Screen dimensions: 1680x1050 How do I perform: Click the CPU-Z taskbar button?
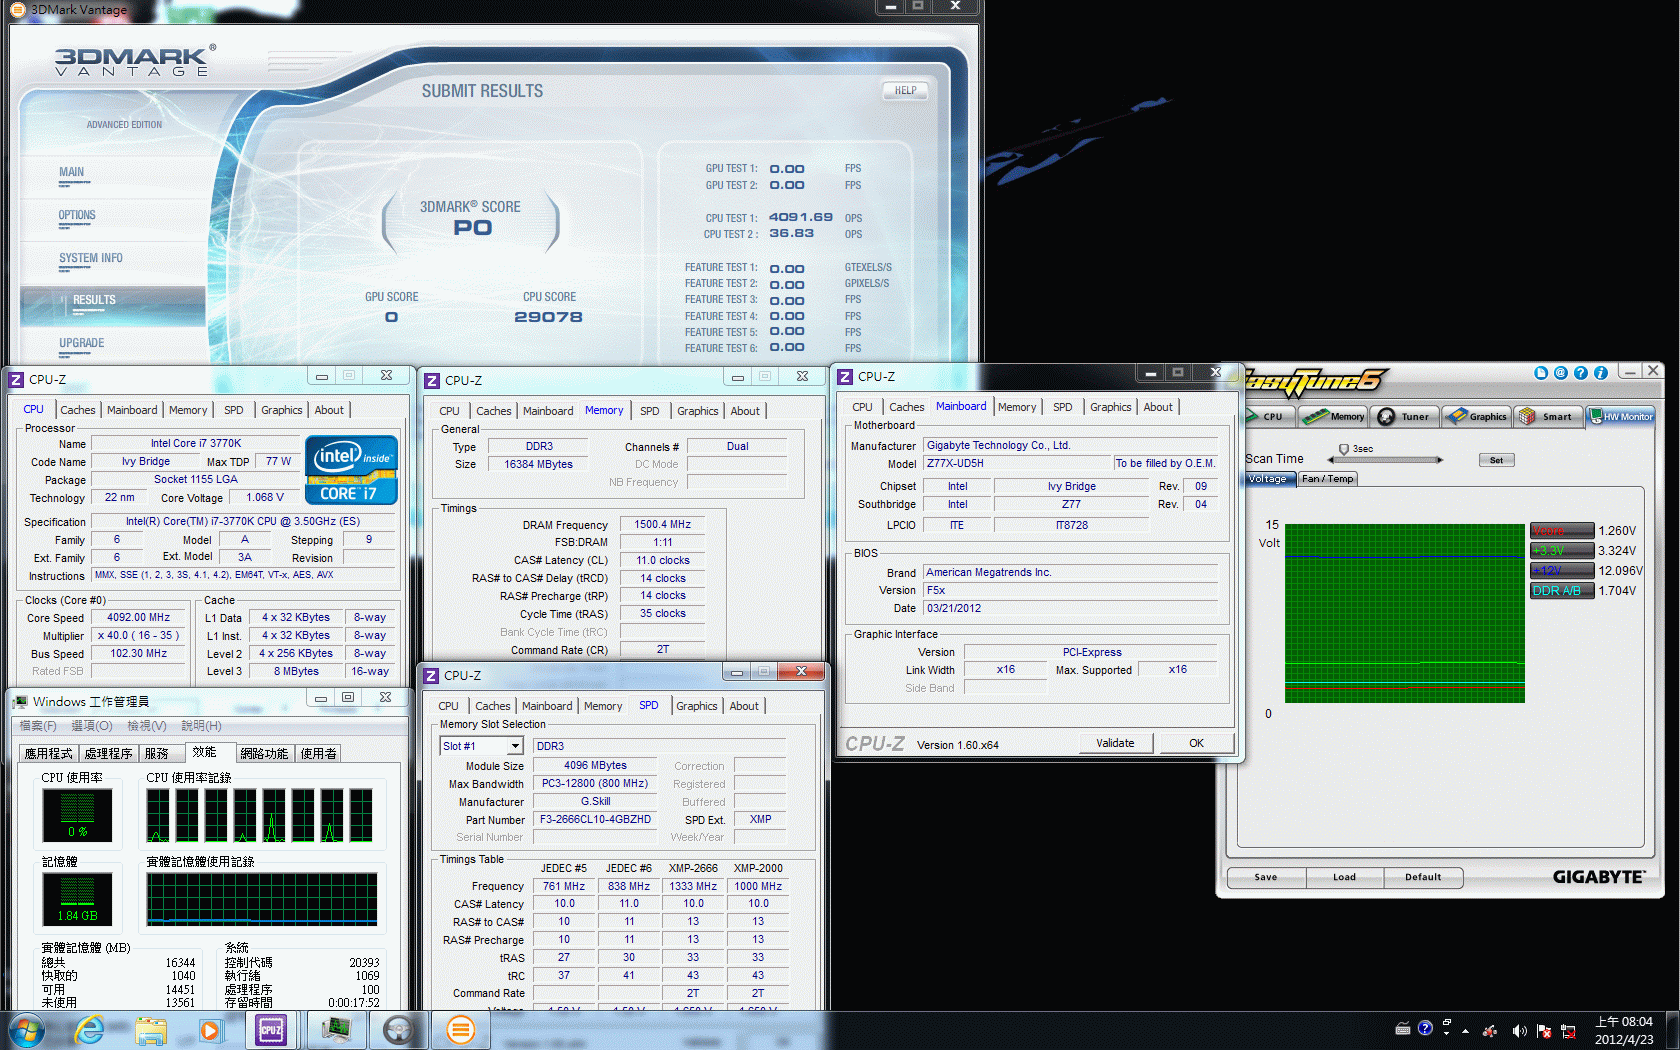click(x=271, y=1030)
